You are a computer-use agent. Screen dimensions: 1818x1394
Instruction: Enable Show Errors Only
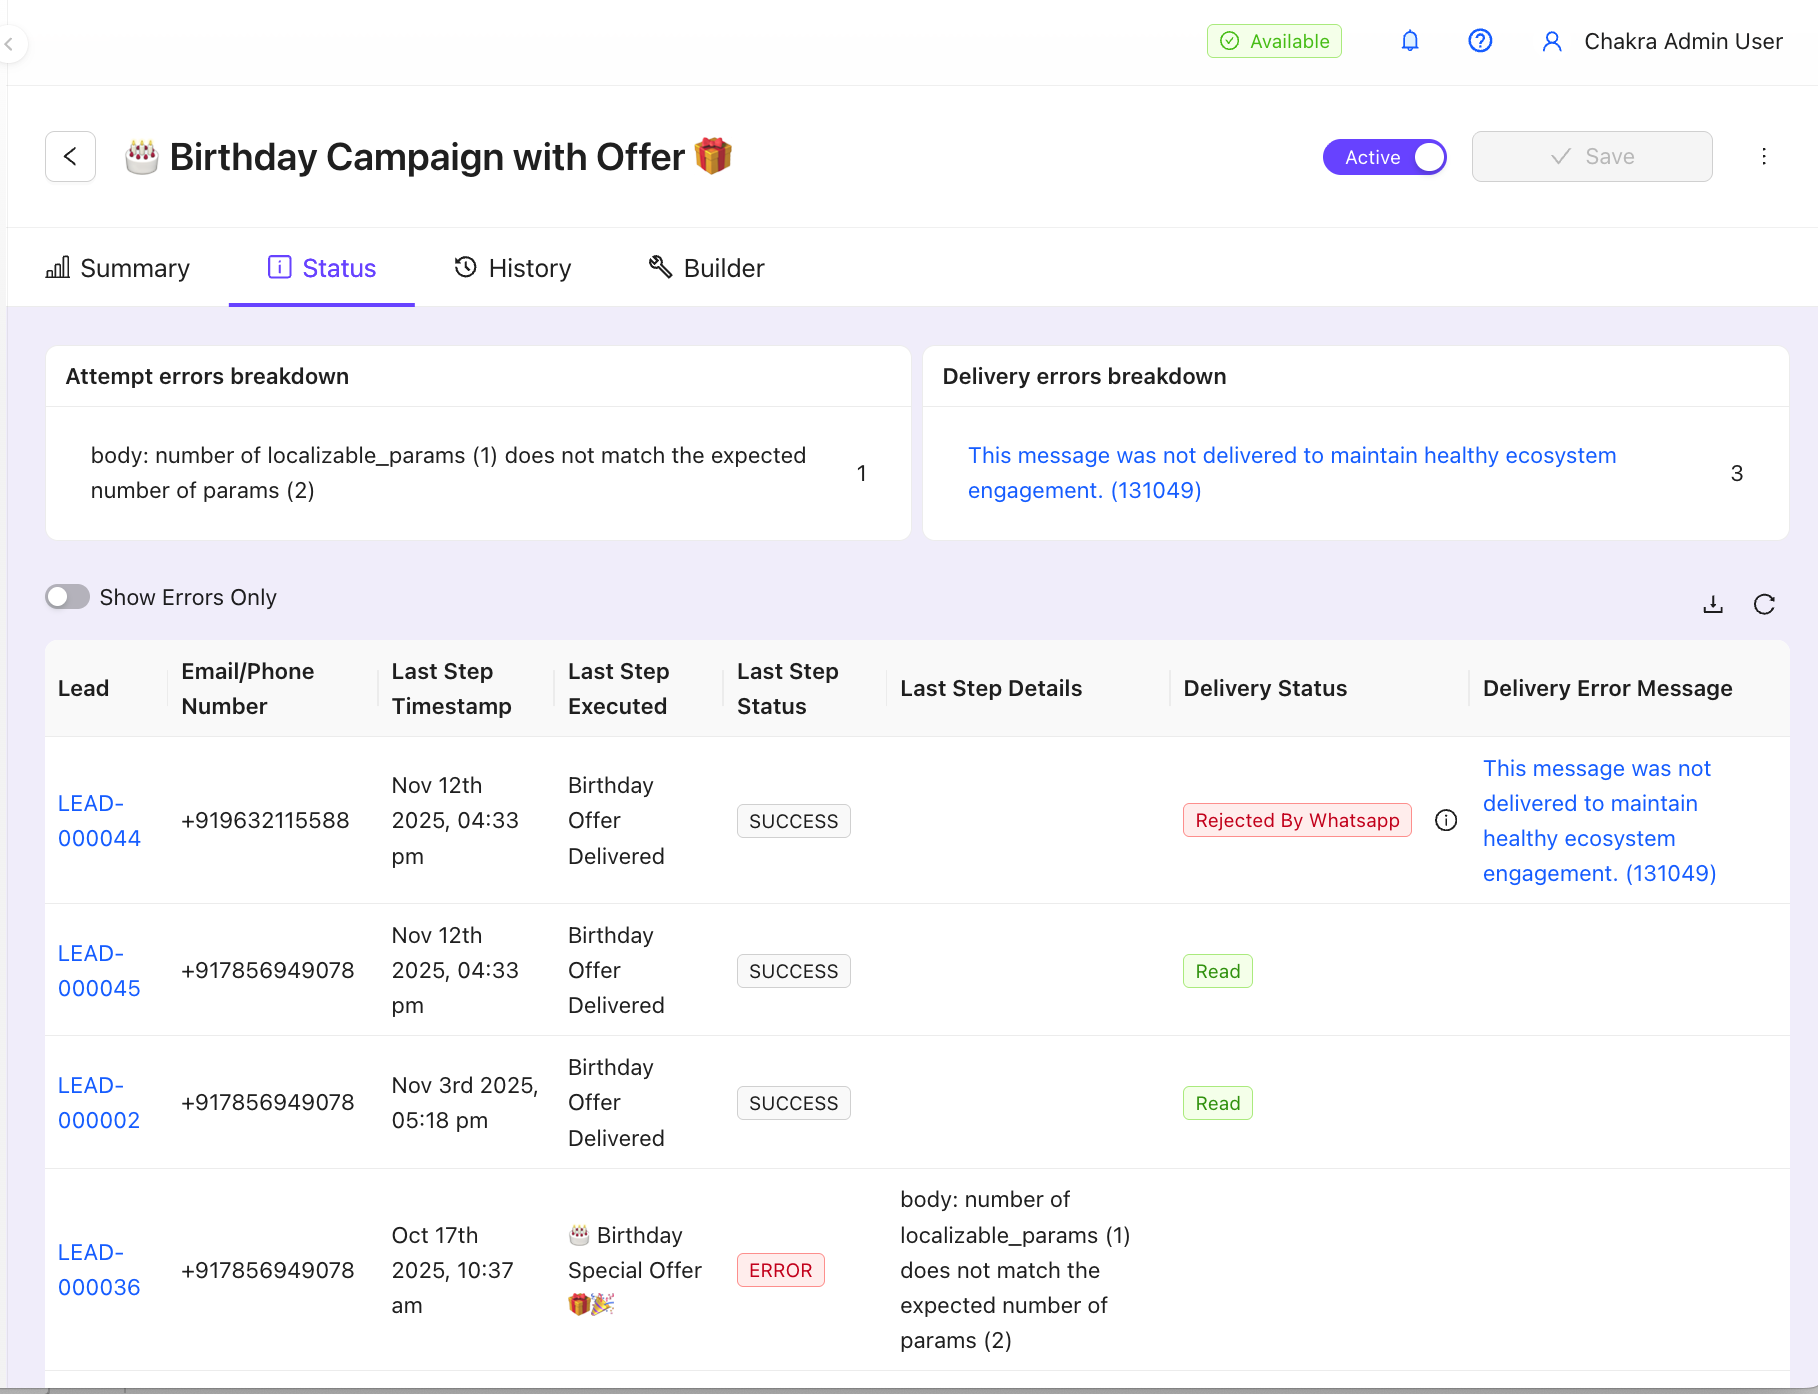pos(67,596)
